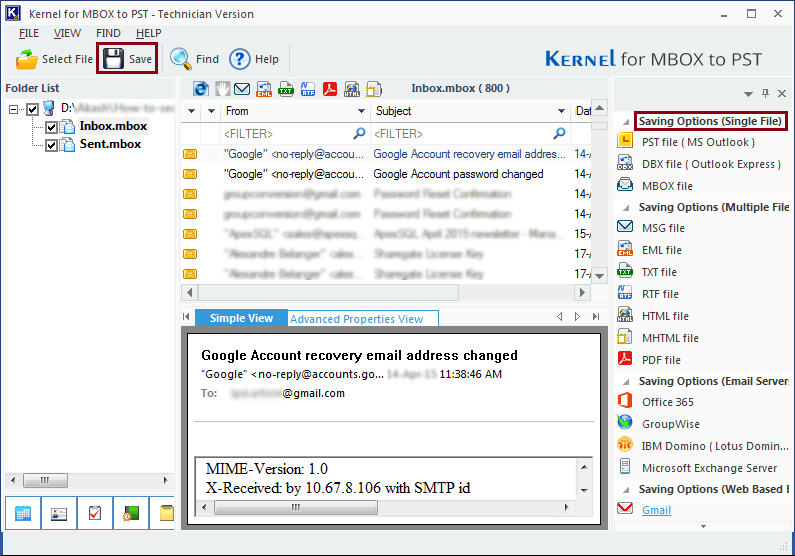Click the EML export icon above mail list
795x556 pixels.
(x=264, y=89)
